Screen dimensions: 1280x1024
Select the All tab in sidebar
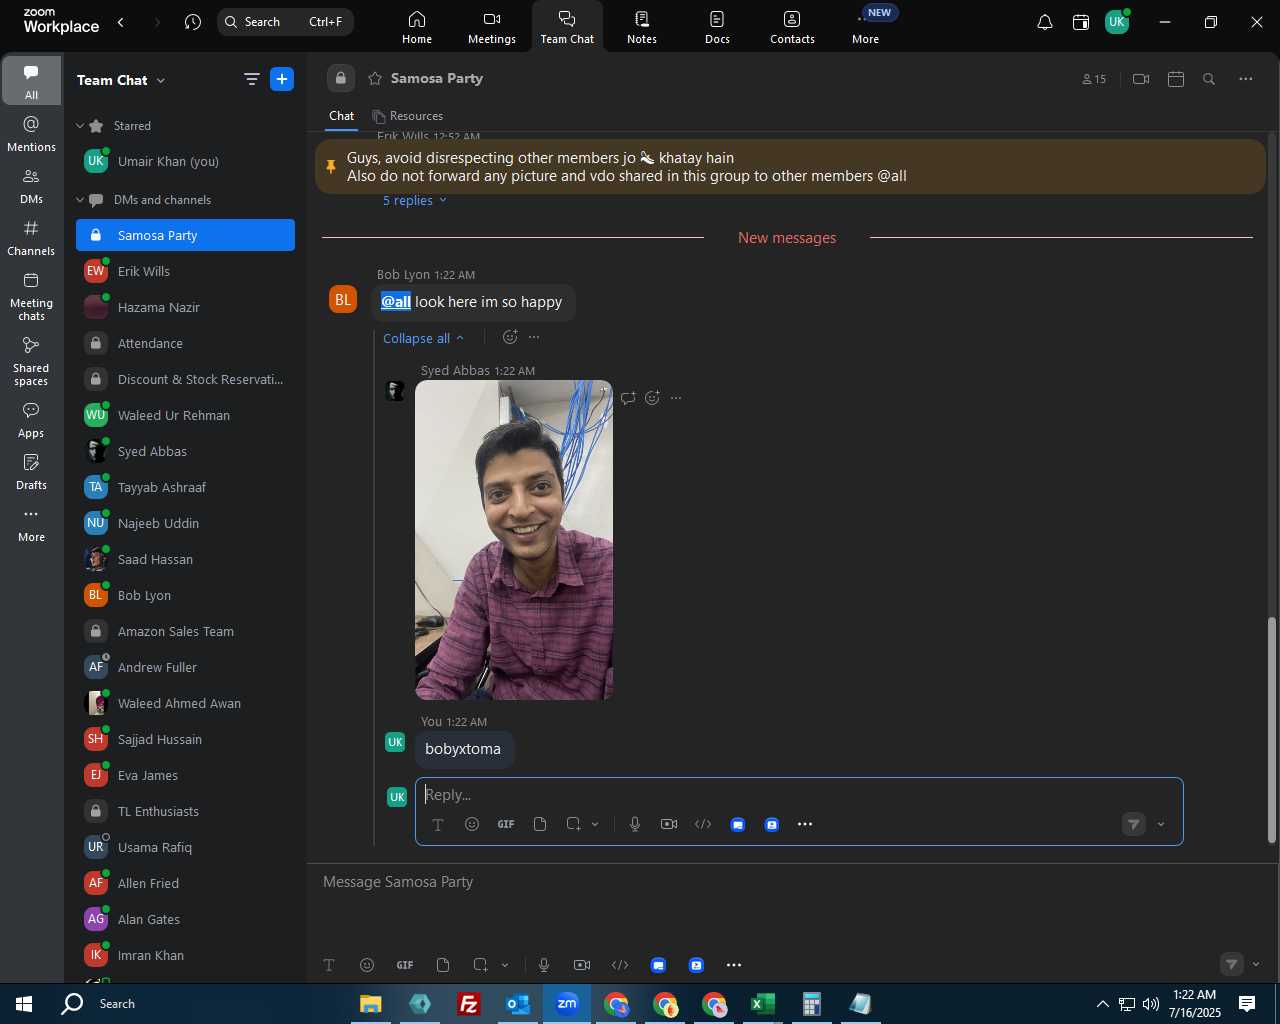click(x=31, y=80)
